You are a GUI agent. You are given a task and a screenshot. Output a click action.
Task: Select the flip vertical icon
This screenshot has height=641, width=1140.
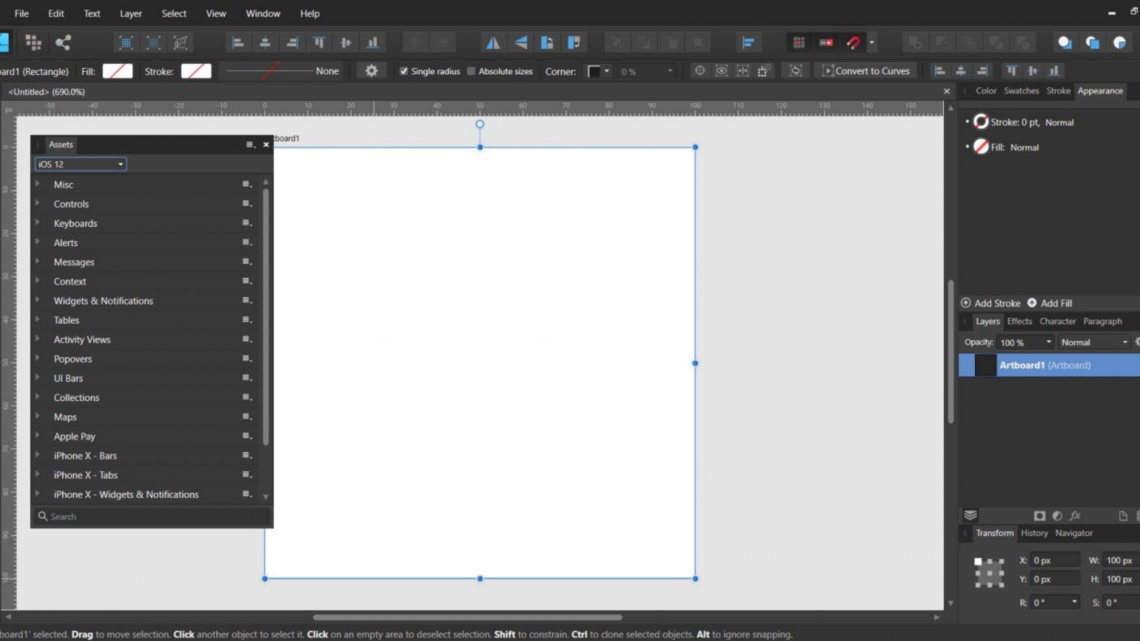tap(521, 42)
